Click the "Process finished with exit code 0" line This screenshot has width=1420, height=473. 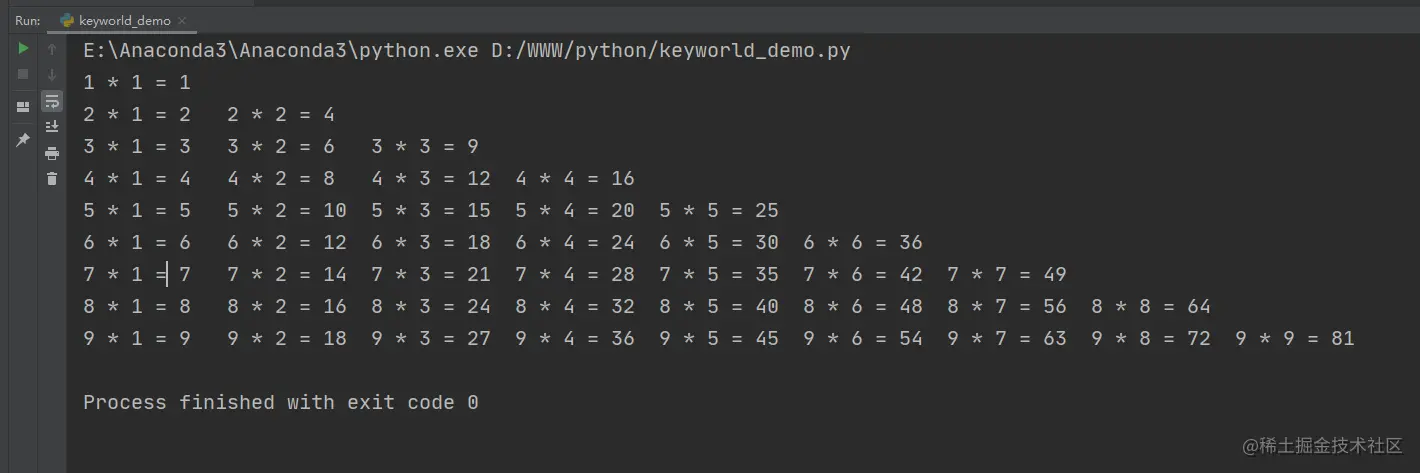[281, 403]
